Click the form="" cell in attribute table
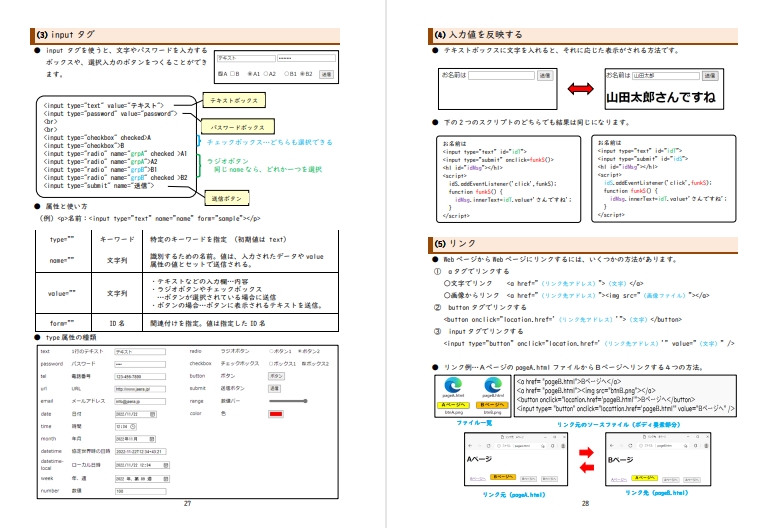The height and width of the screenshot is (528, 765). click(x=62, y=323)
